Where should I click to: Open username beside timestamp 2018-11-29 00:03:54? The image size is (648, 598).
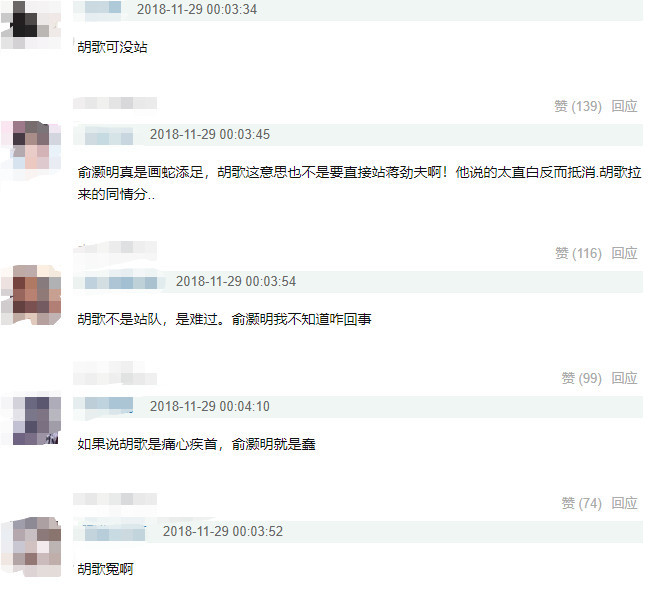121,282
